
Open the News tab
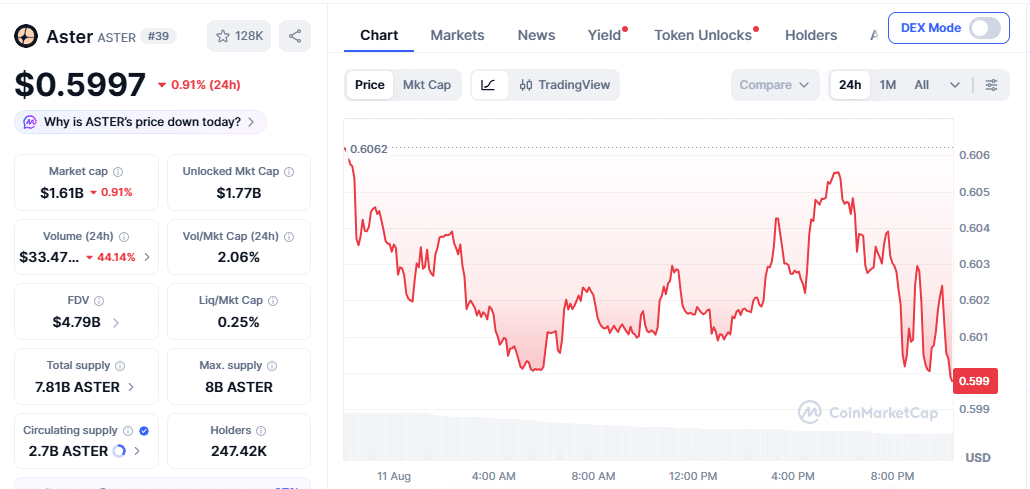pyautogui.click(x=536, y=35)
